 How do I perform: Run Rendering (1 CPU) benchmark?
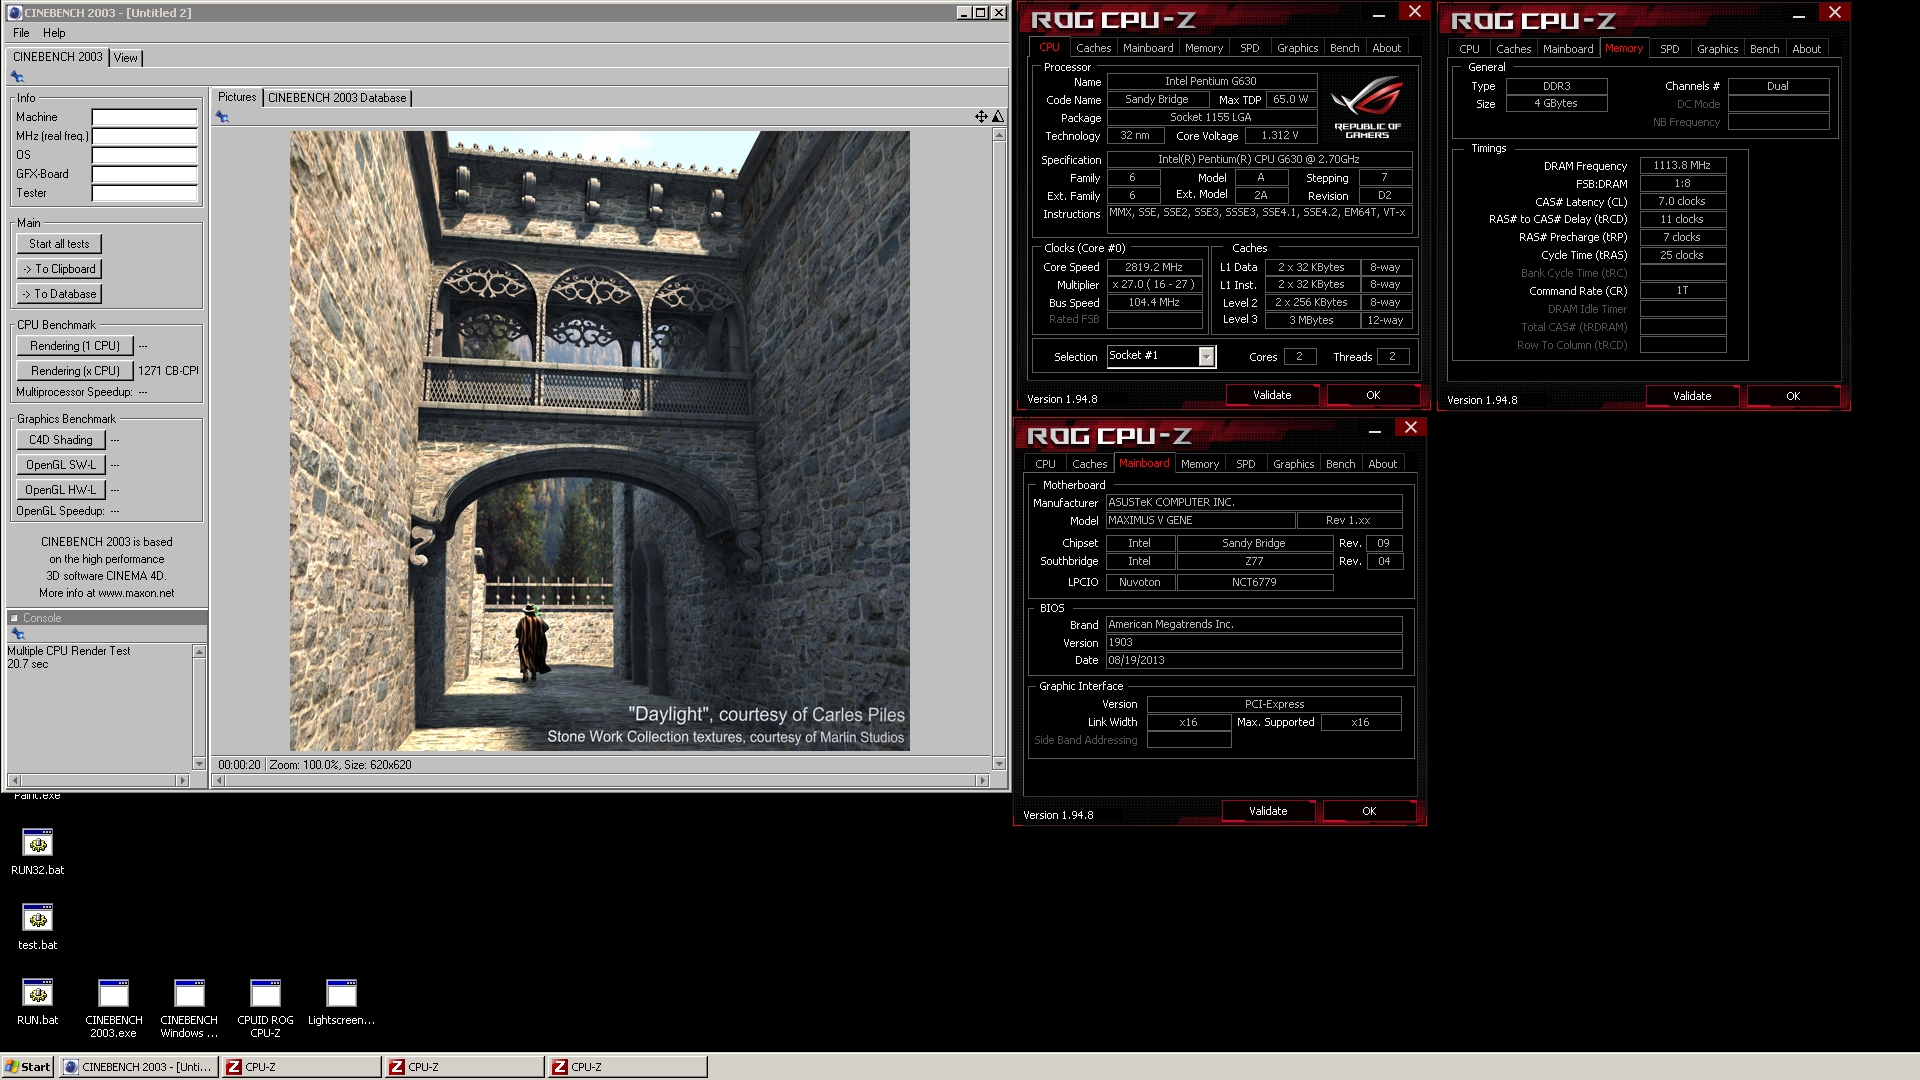pos(75,346)
